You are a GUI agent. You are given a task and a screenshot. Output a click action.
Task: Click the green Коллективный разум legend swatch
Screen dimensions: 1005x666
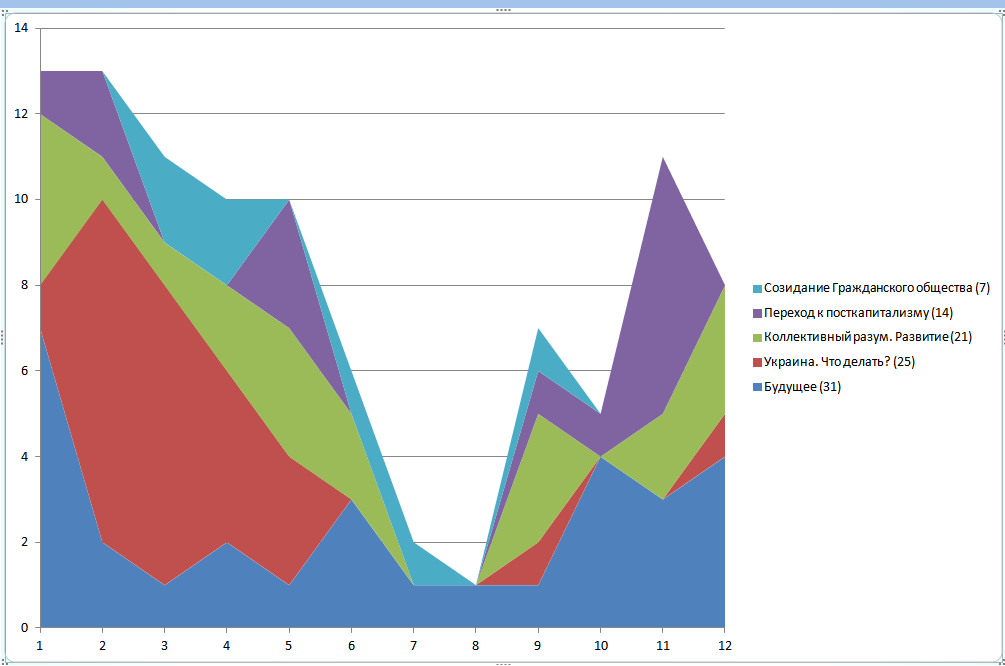[757, 338]
